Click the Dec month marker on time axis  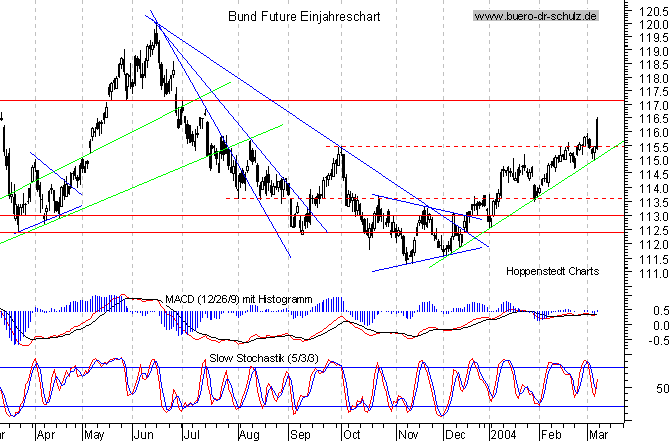454,436
